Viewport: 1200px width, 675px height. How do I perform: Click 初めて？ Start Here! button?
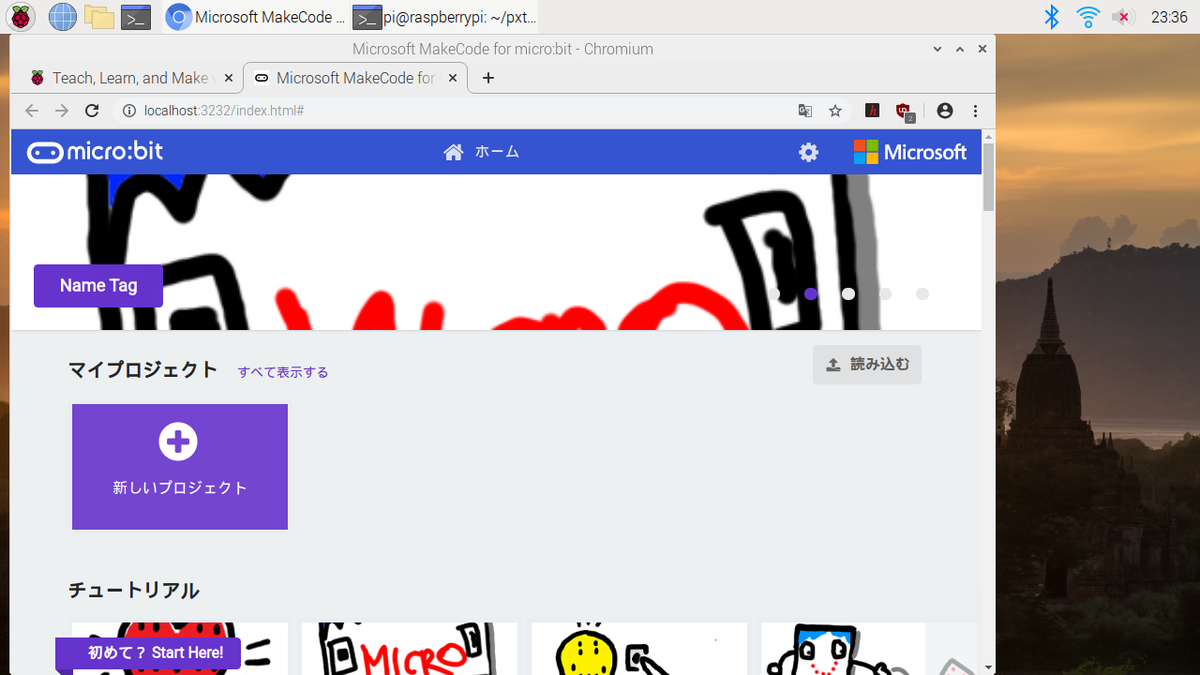[148, 654]
